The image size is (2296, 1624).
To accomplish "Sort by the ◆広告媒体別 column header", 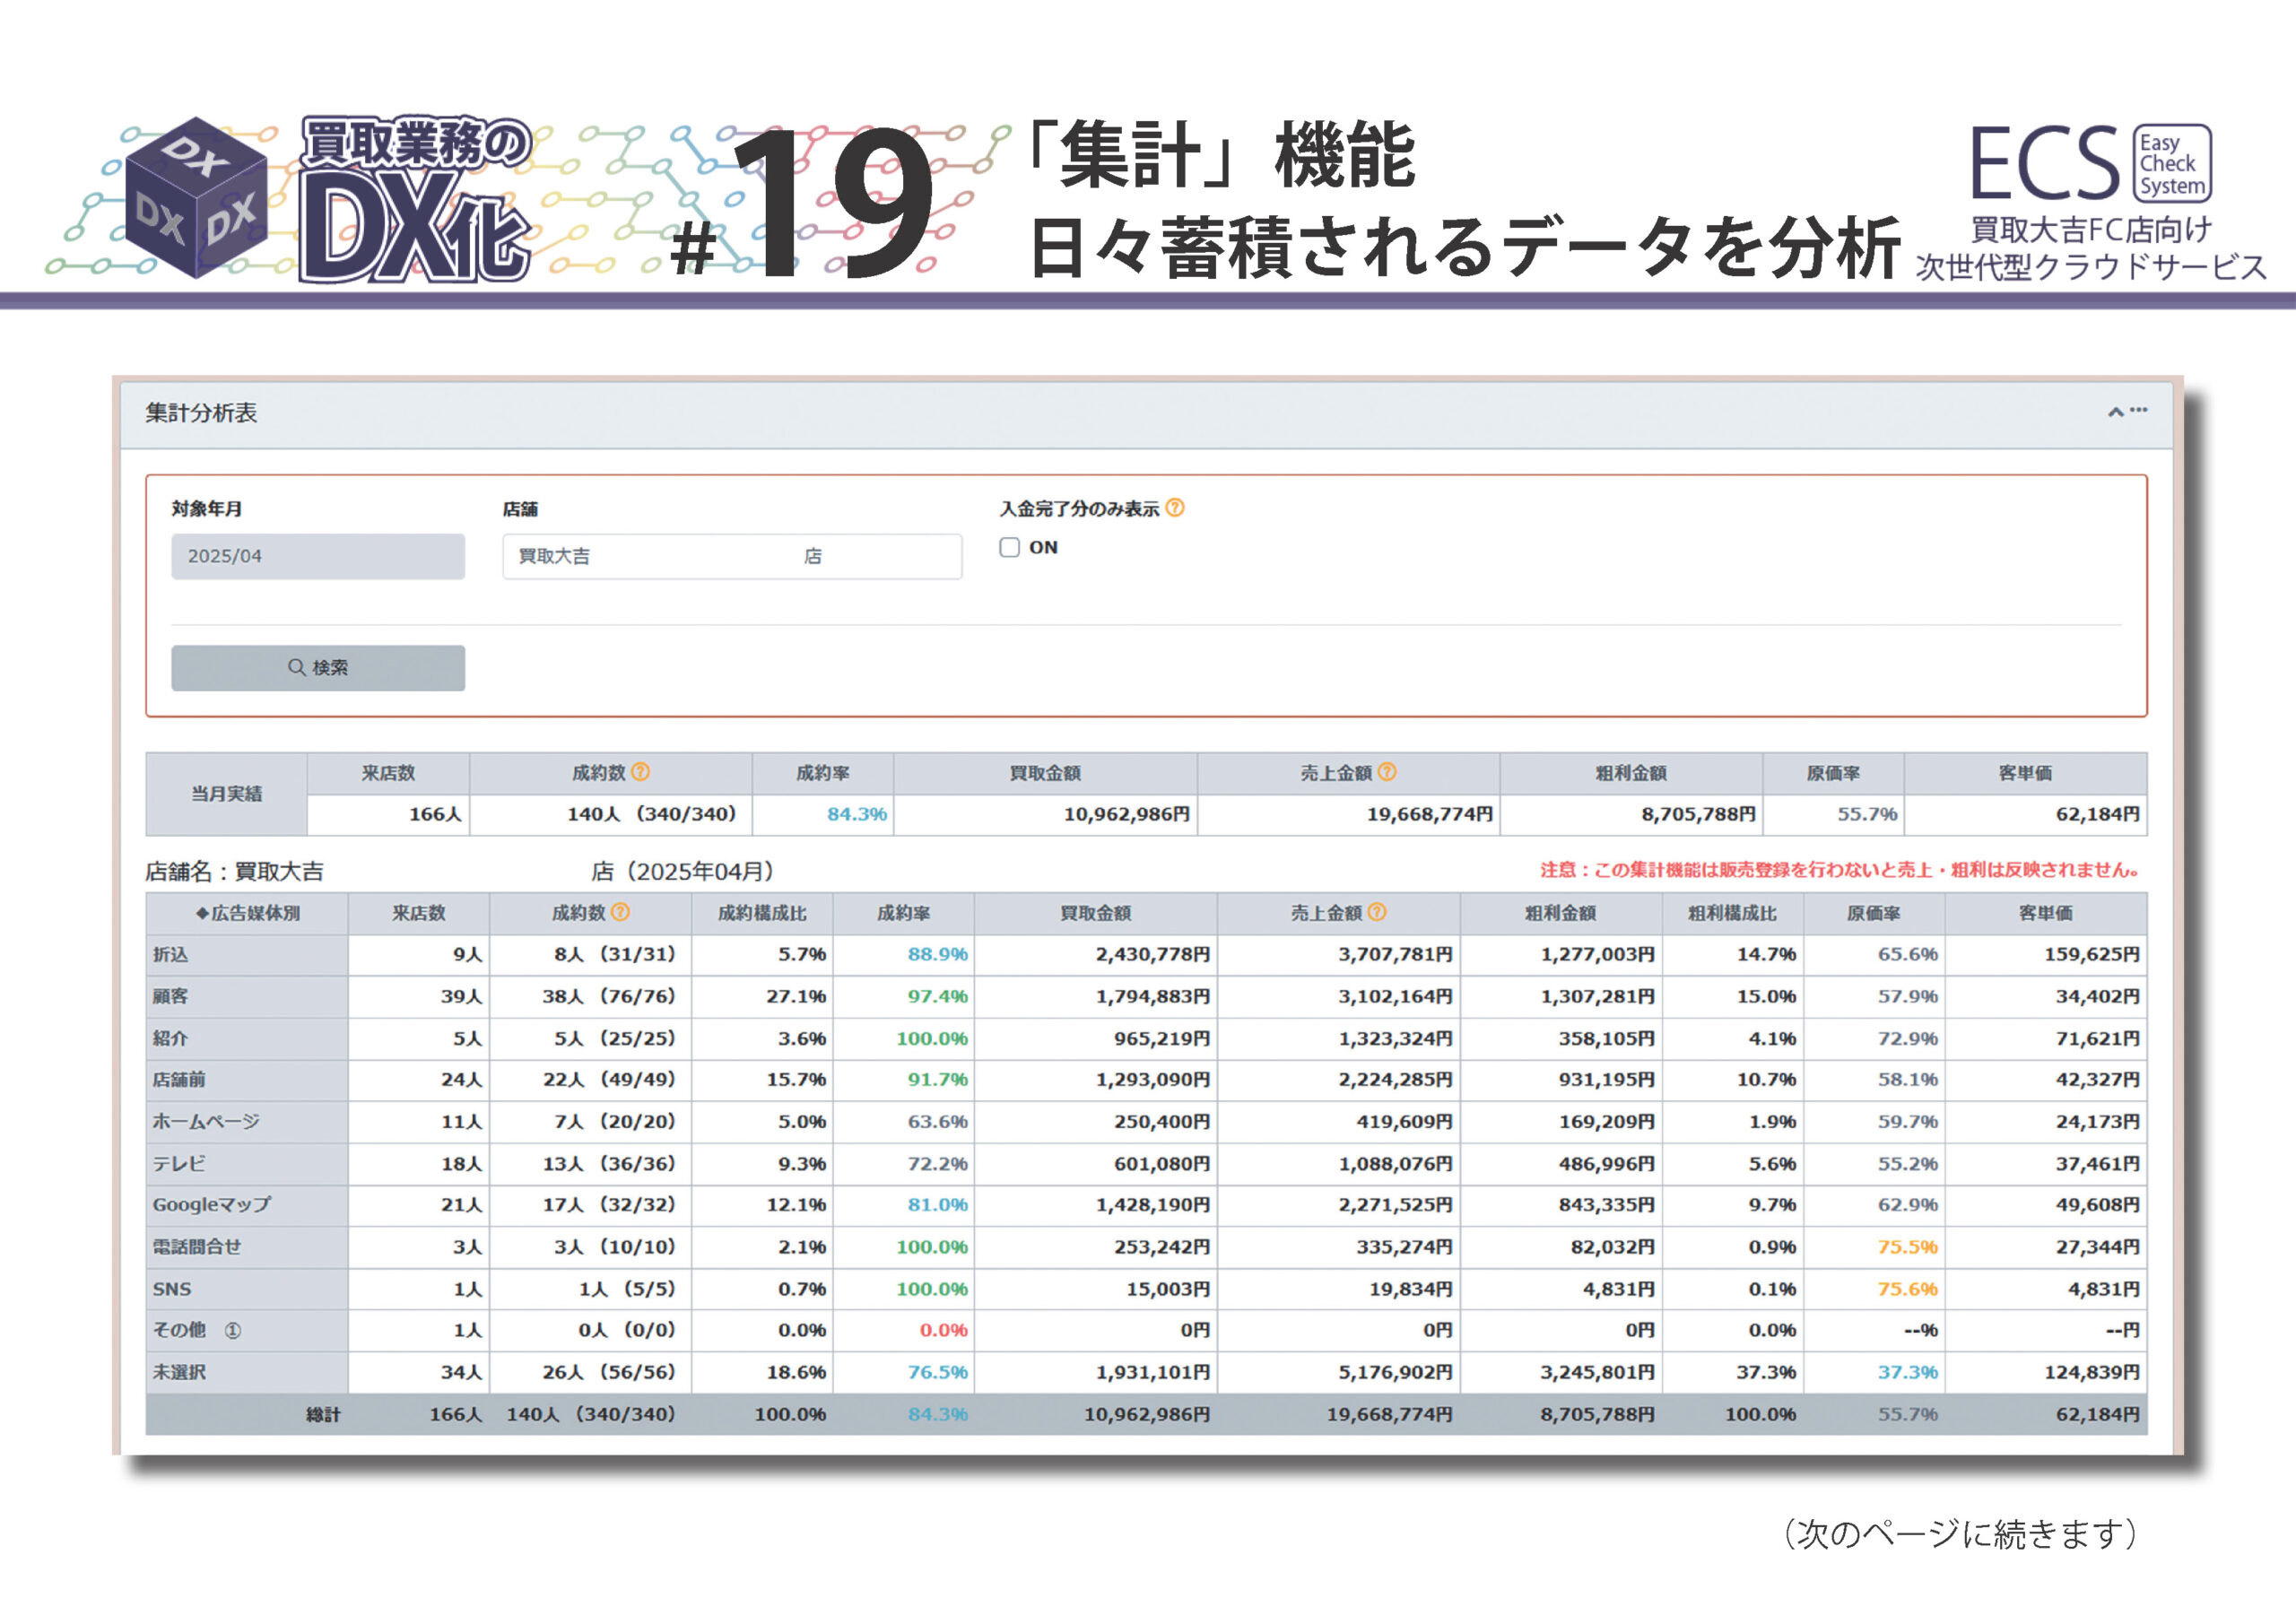I will click(x=247, y=913).
